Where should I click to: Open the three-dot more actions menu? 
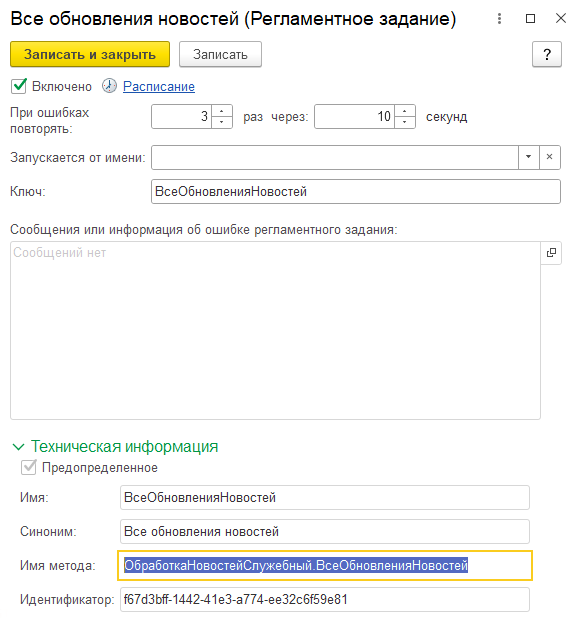[x=499, y=19]
